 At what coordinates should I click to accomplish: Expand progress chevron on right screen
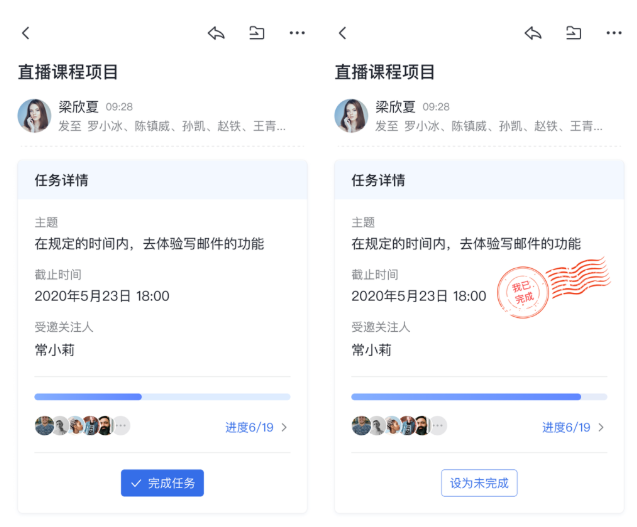tap(601, 427)
